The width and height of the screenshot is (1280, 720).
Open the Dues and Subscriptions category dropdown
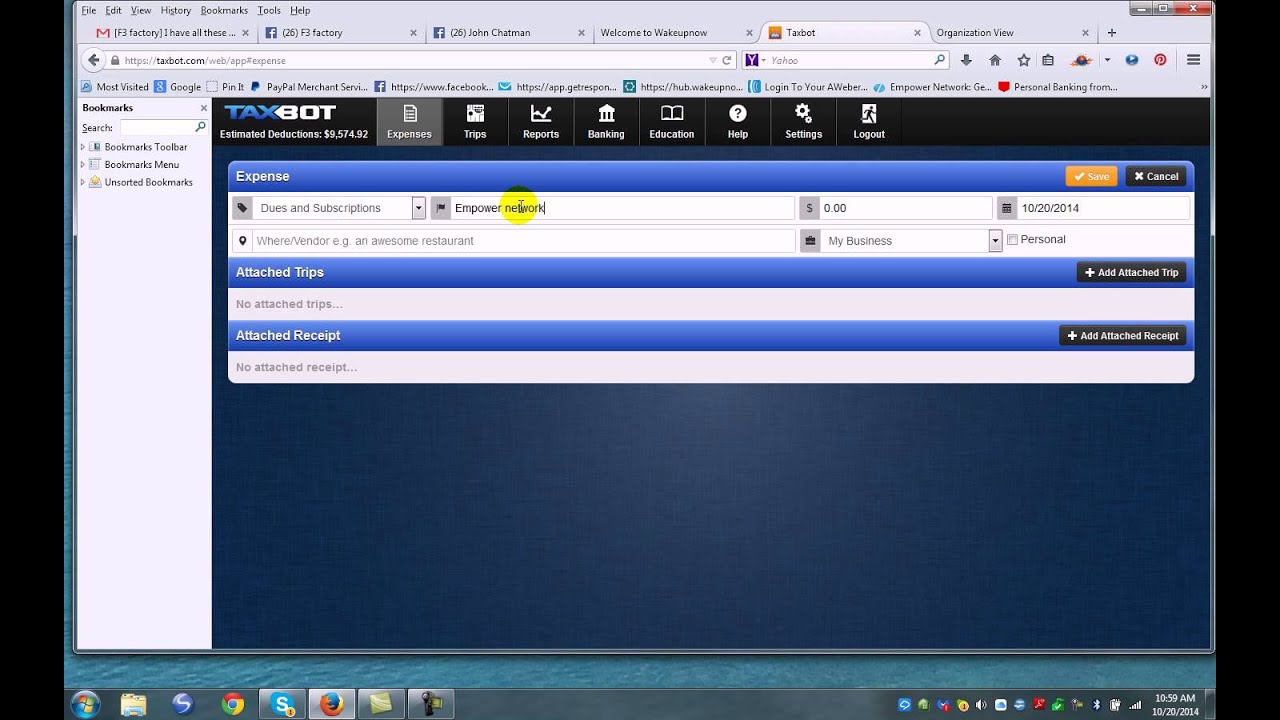[x=418, y=208]
